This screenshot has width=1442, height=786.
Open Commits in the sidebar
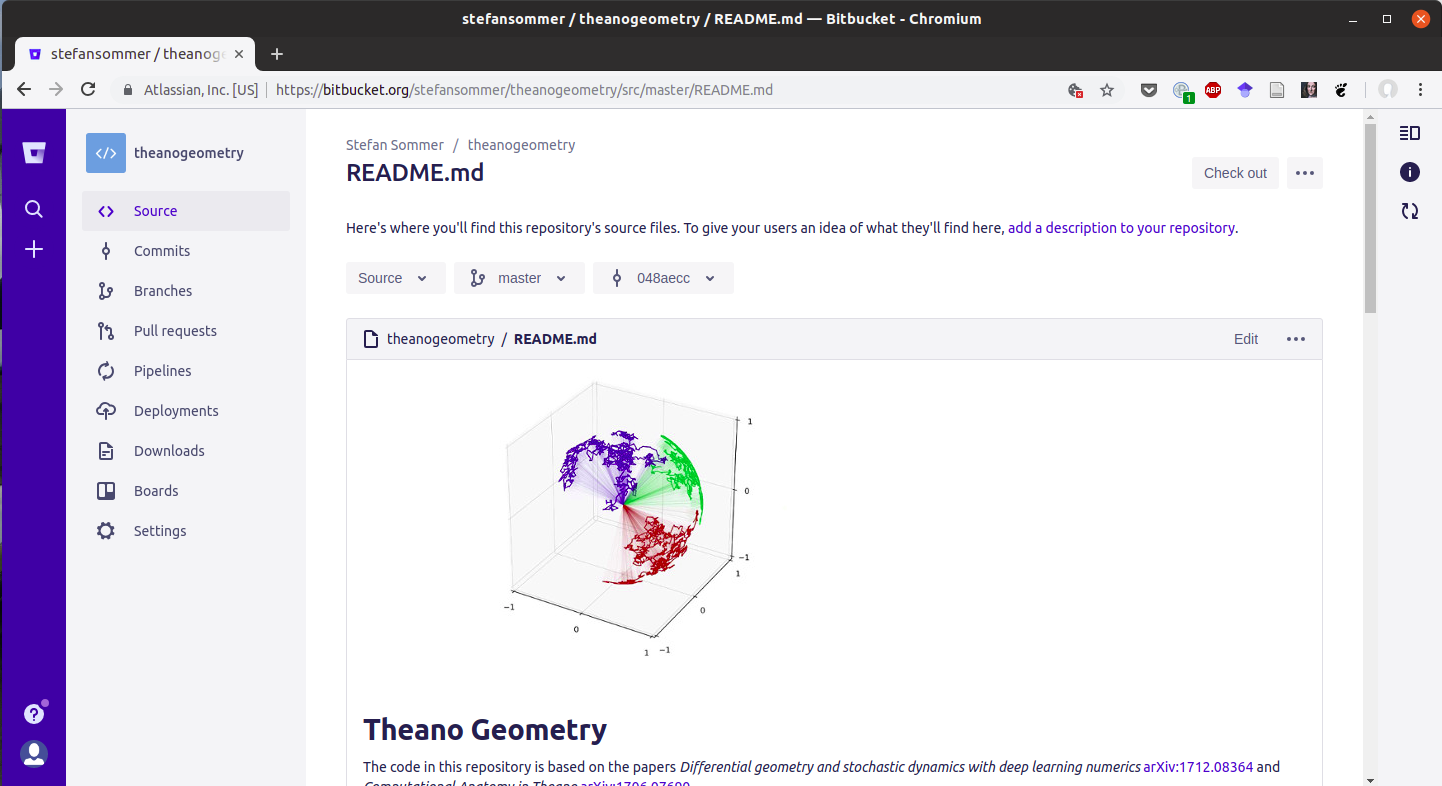pos(186,251)
